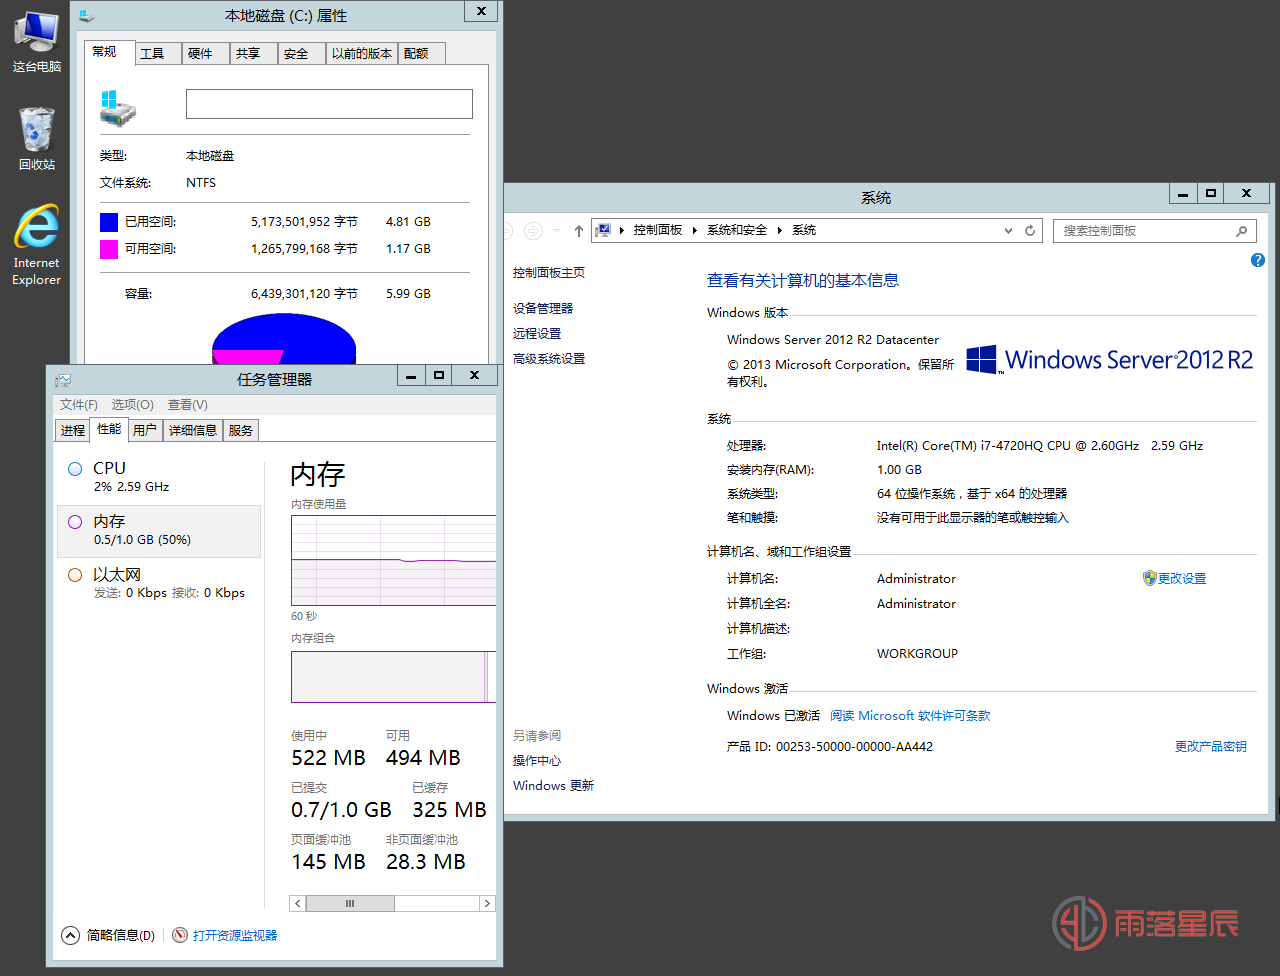Image resolution: width=1280 pixels, height=976 pixels.
Task: Select the 以前的版本 tab
Action: tap(362, 54)
